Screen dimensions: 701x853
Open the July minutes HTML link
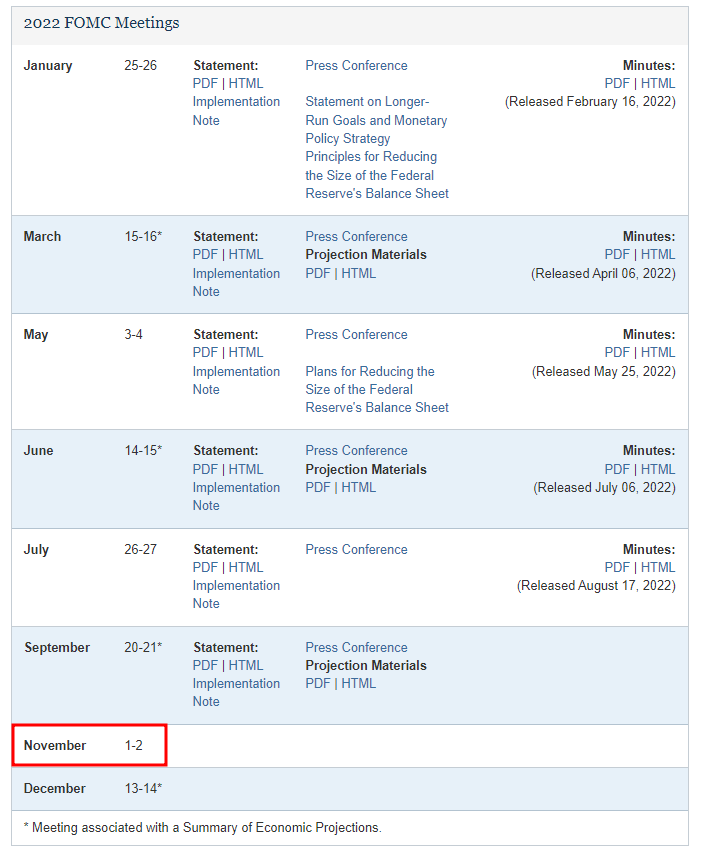[x=658, y=568]
